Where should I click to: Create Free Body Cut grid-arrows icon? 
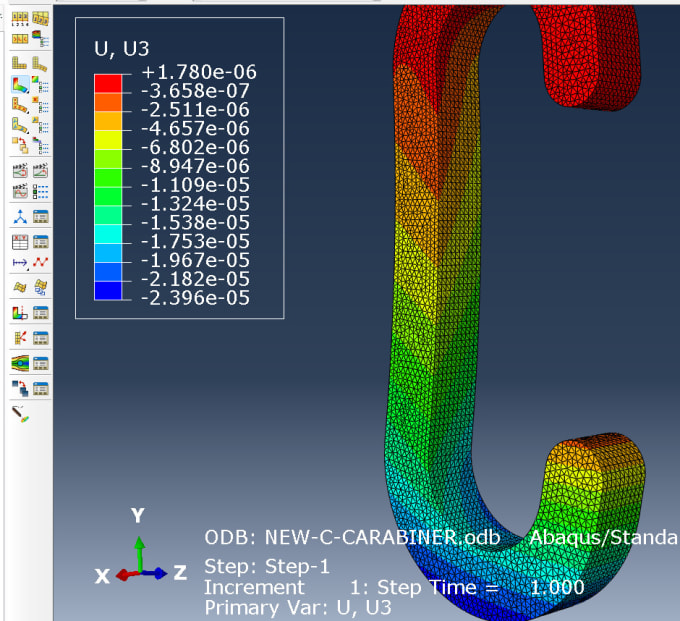(x=20, y=338)
